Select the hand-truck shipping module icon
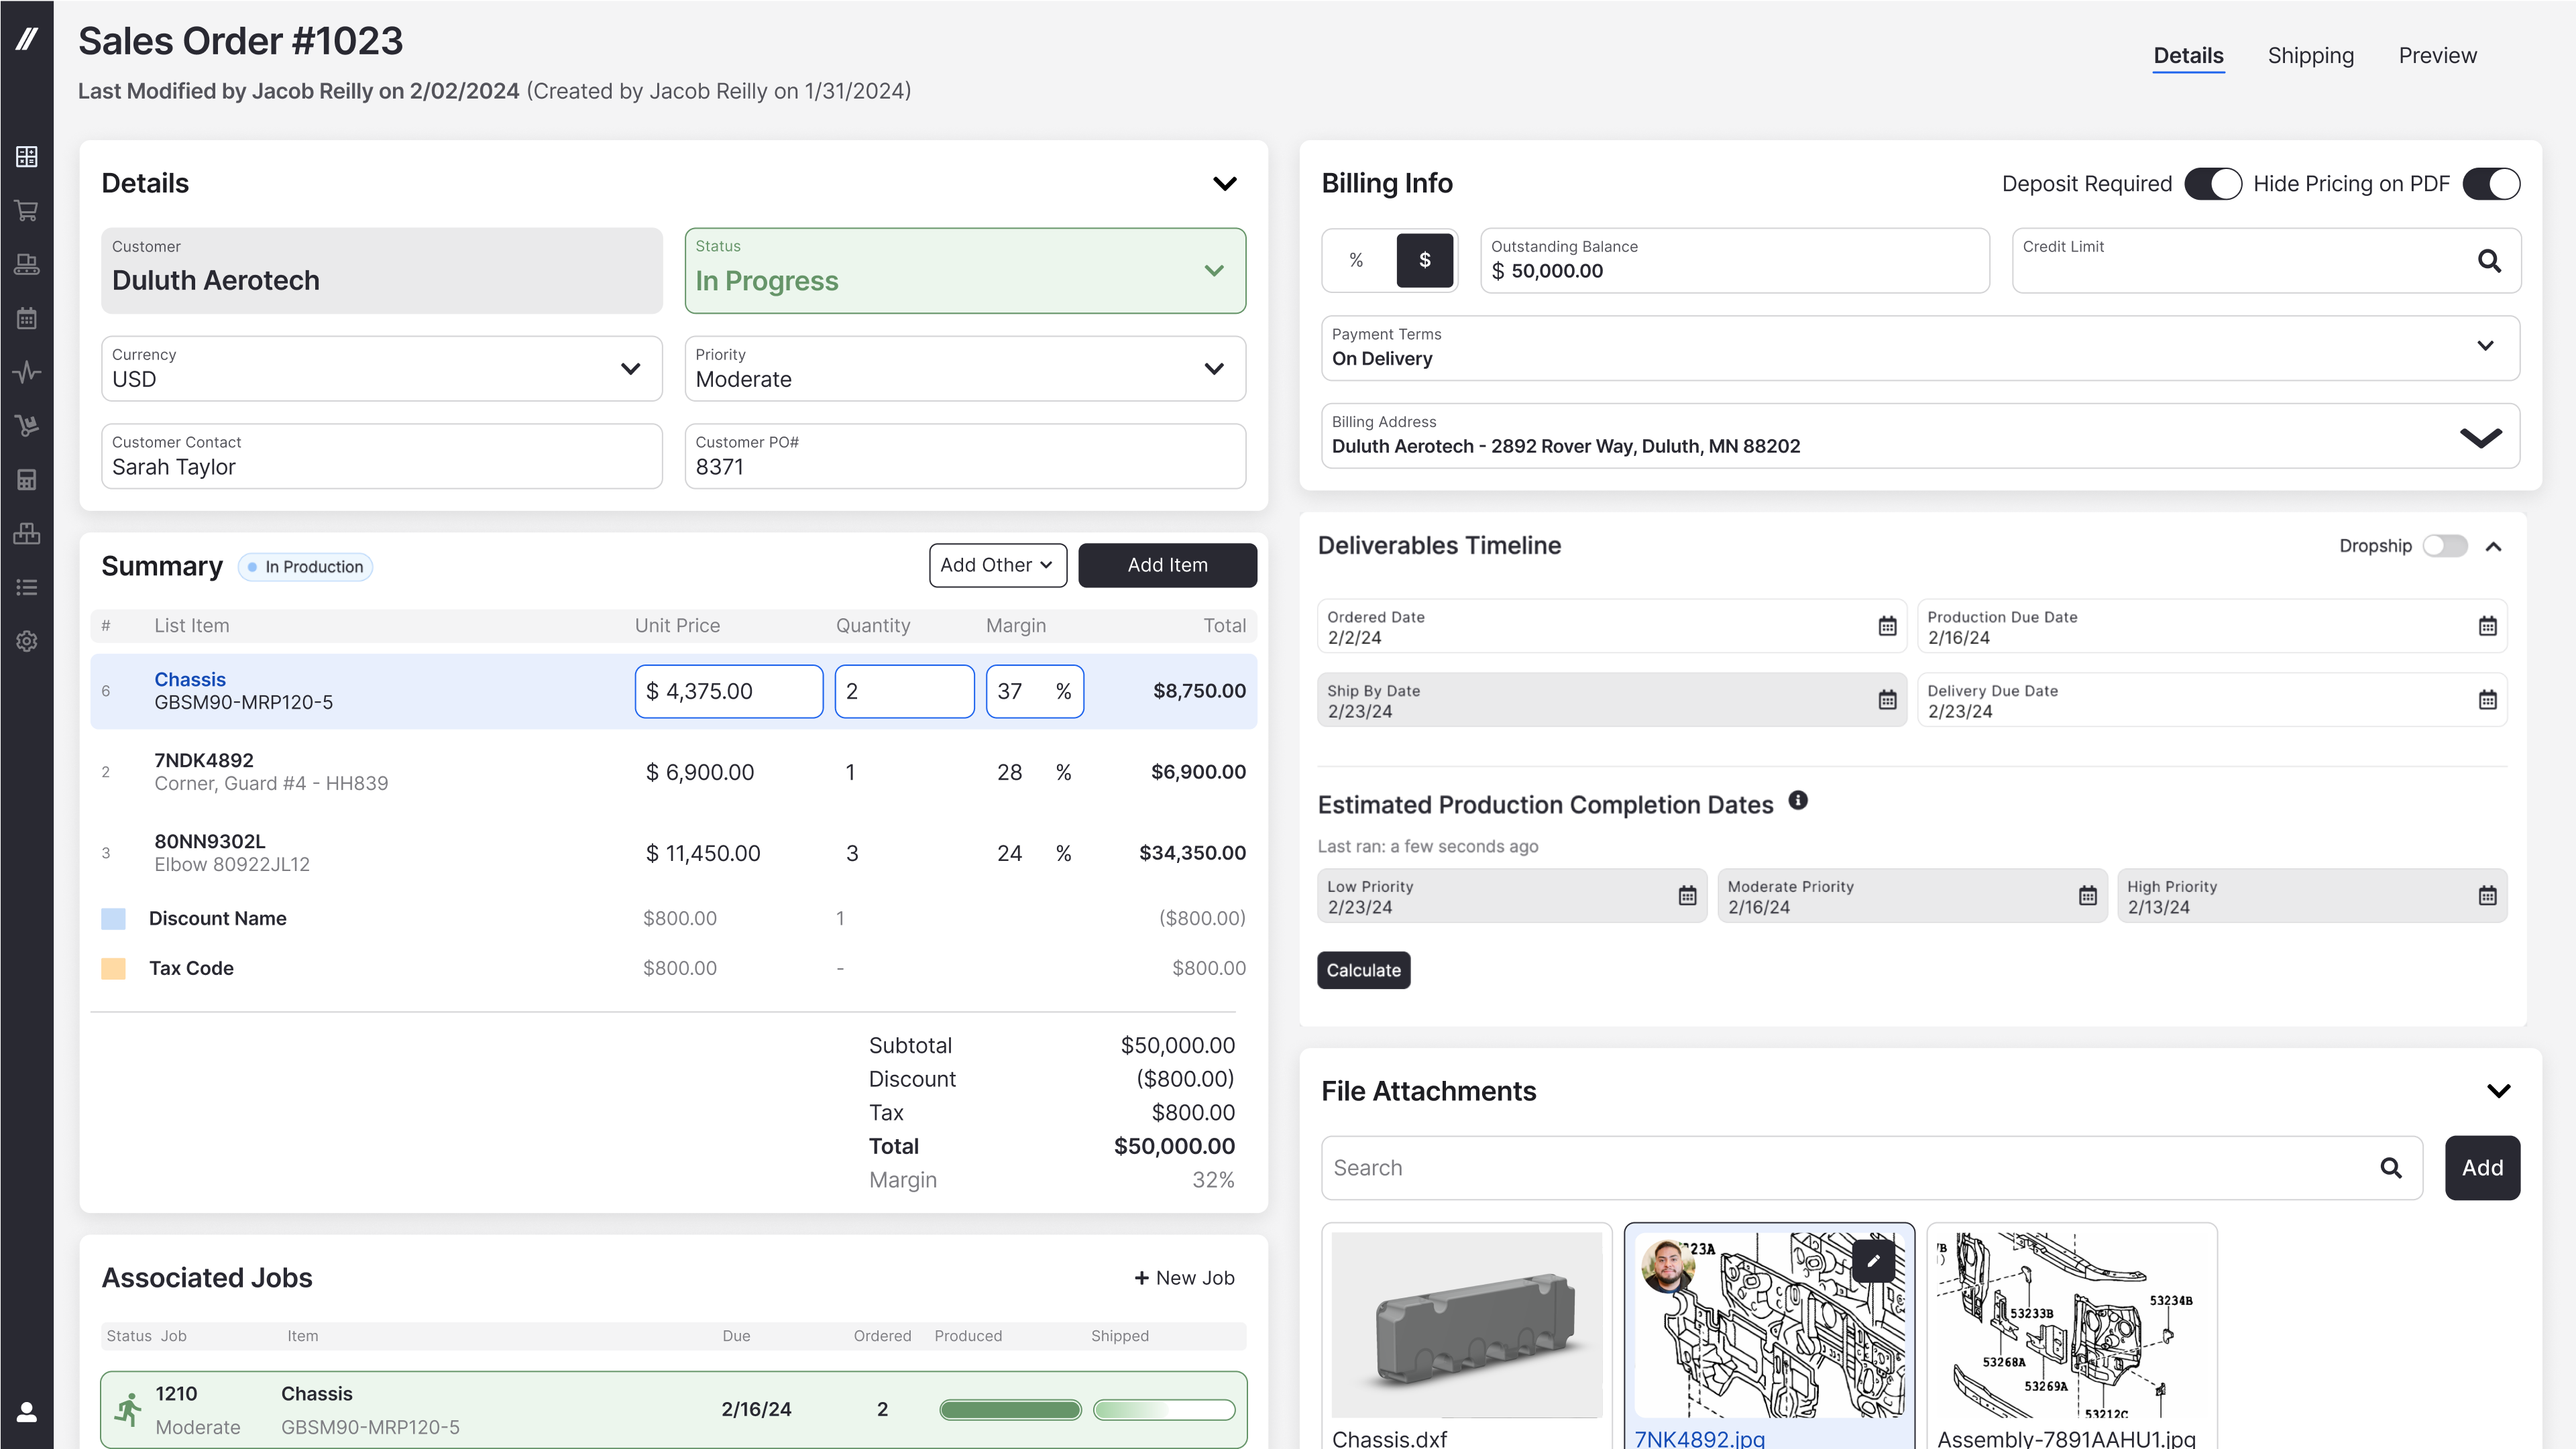2576x1449 pixels. (26, 425)
